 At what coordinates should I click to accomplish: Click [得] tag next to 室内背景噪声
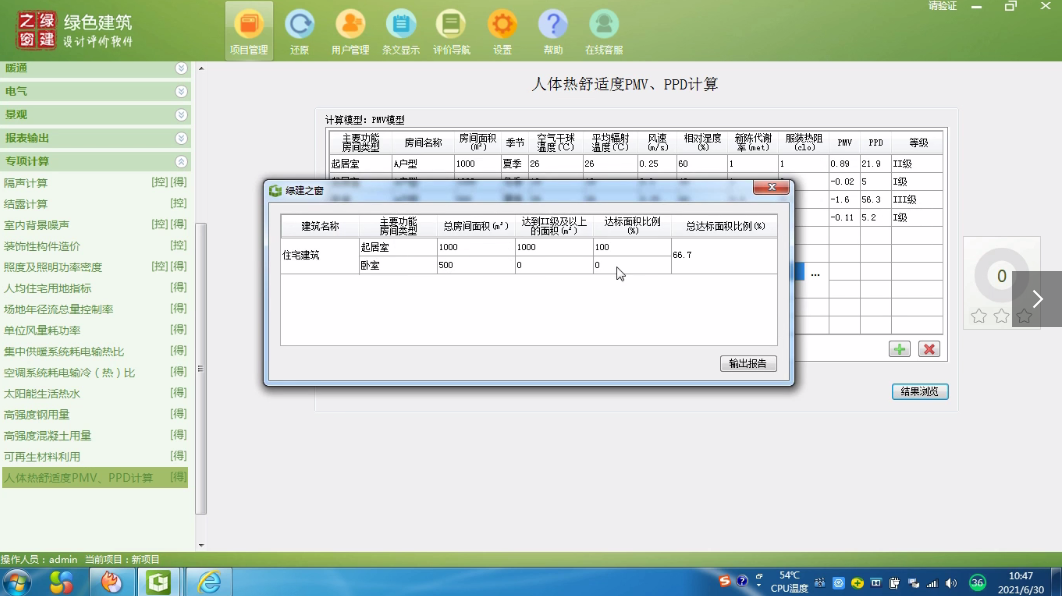click(x=179, y=224)
